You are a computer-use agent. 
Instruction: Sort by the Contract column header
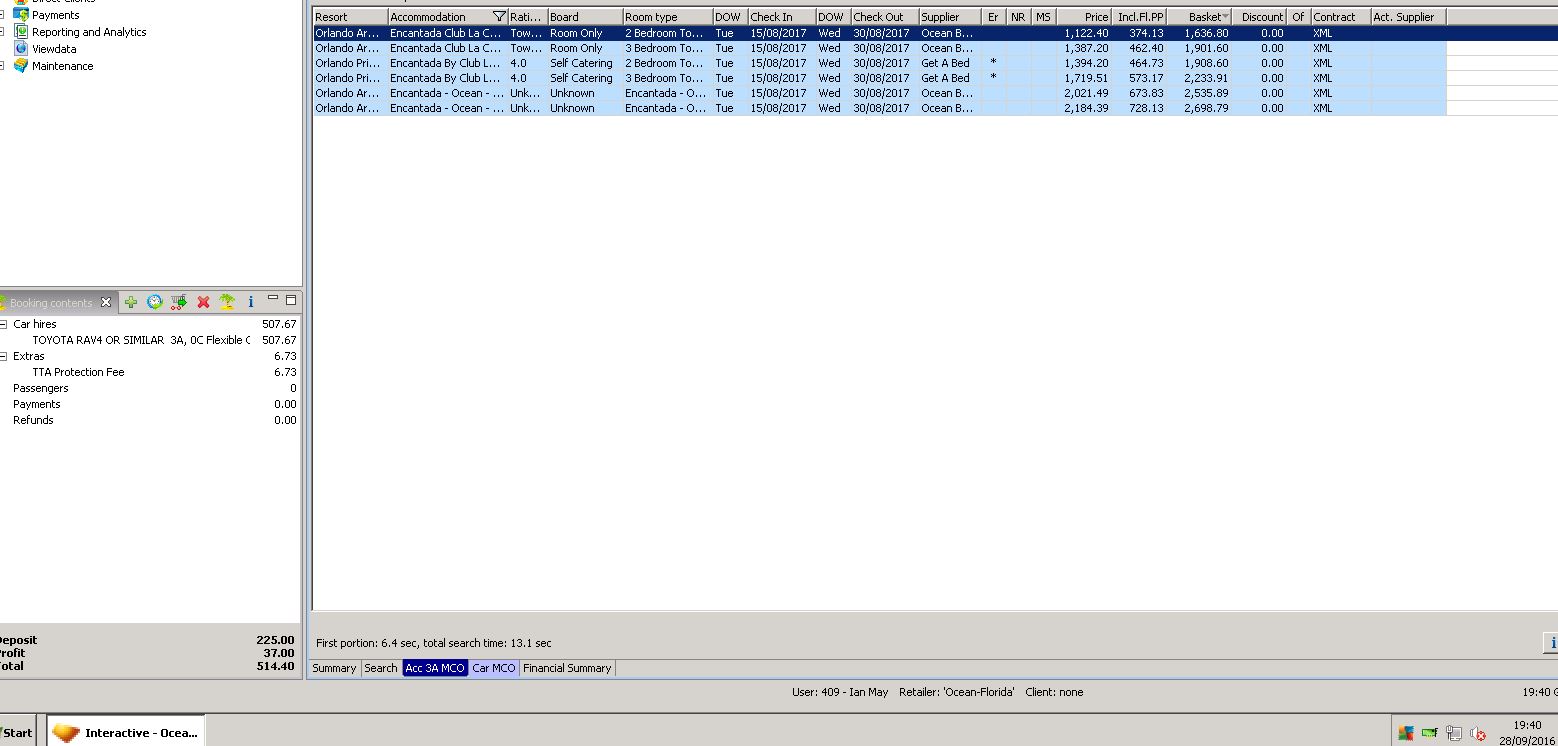pyautogui.click(x=1340, y=17)
